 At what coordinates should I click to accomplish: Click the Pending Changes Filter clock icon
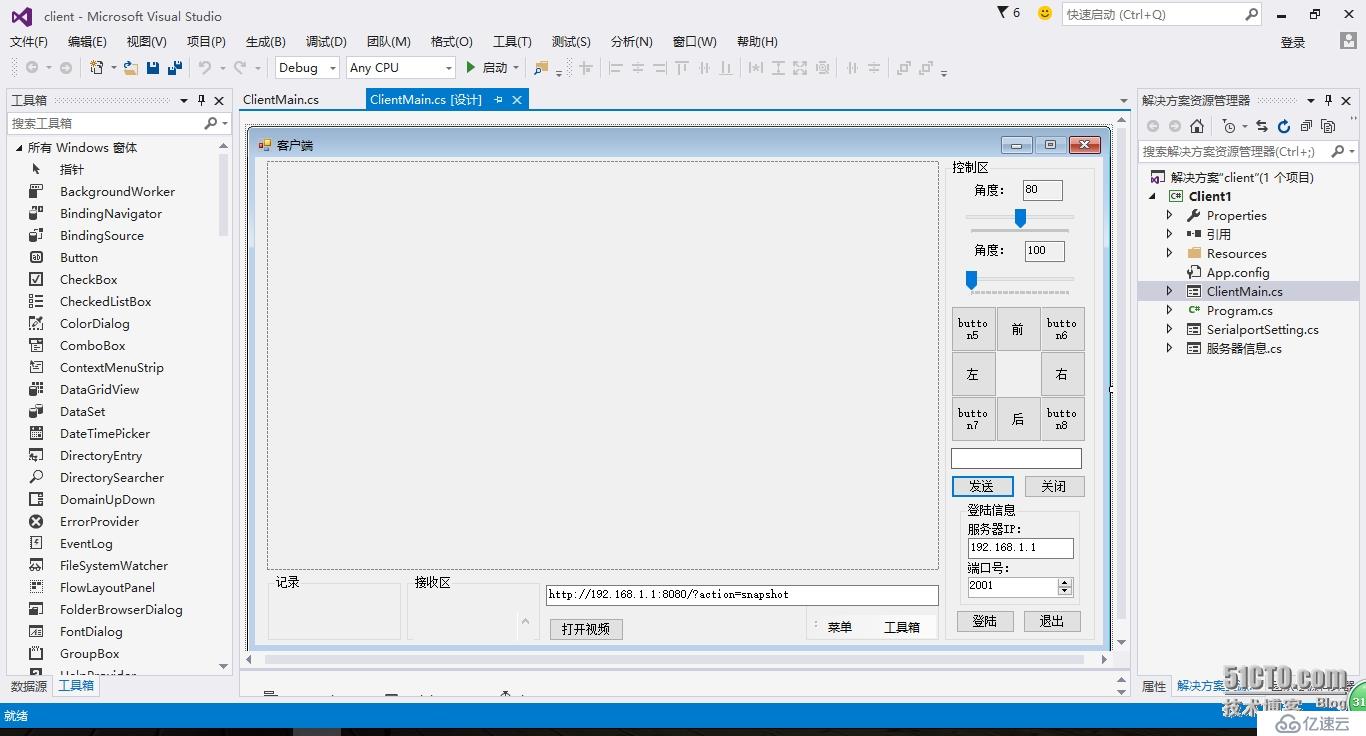(x=1229, y=126)
